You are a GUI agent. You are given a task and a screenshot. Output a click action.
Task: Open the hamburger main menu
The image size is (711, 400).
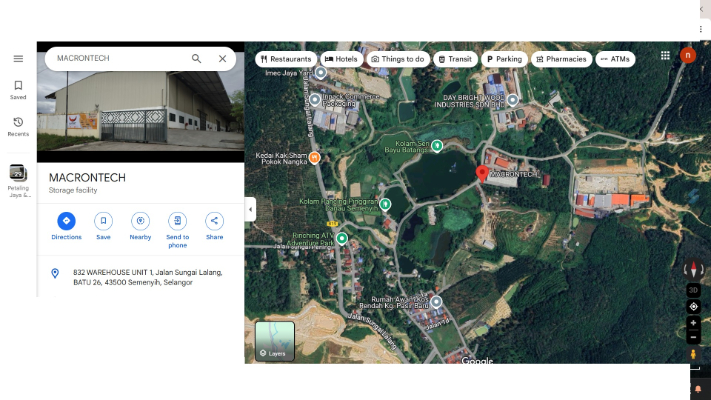click(18, 59)
